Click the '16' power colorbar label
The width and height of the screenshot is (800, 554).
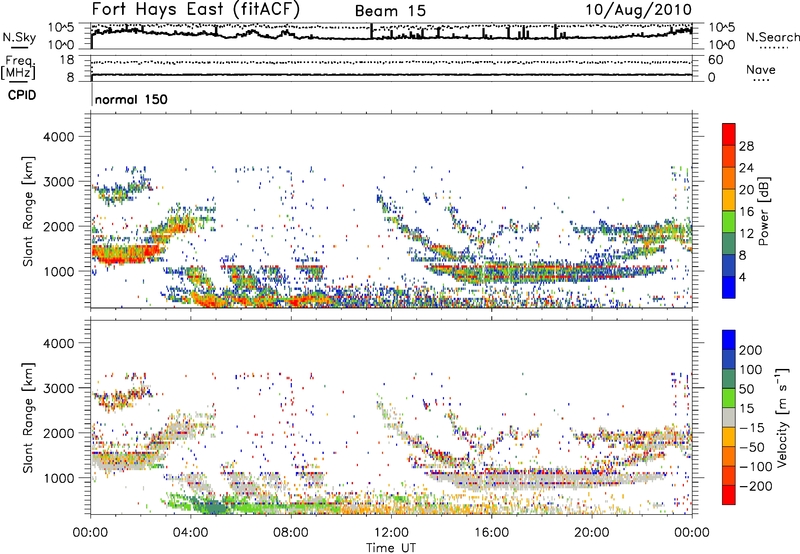pos(746,212)
